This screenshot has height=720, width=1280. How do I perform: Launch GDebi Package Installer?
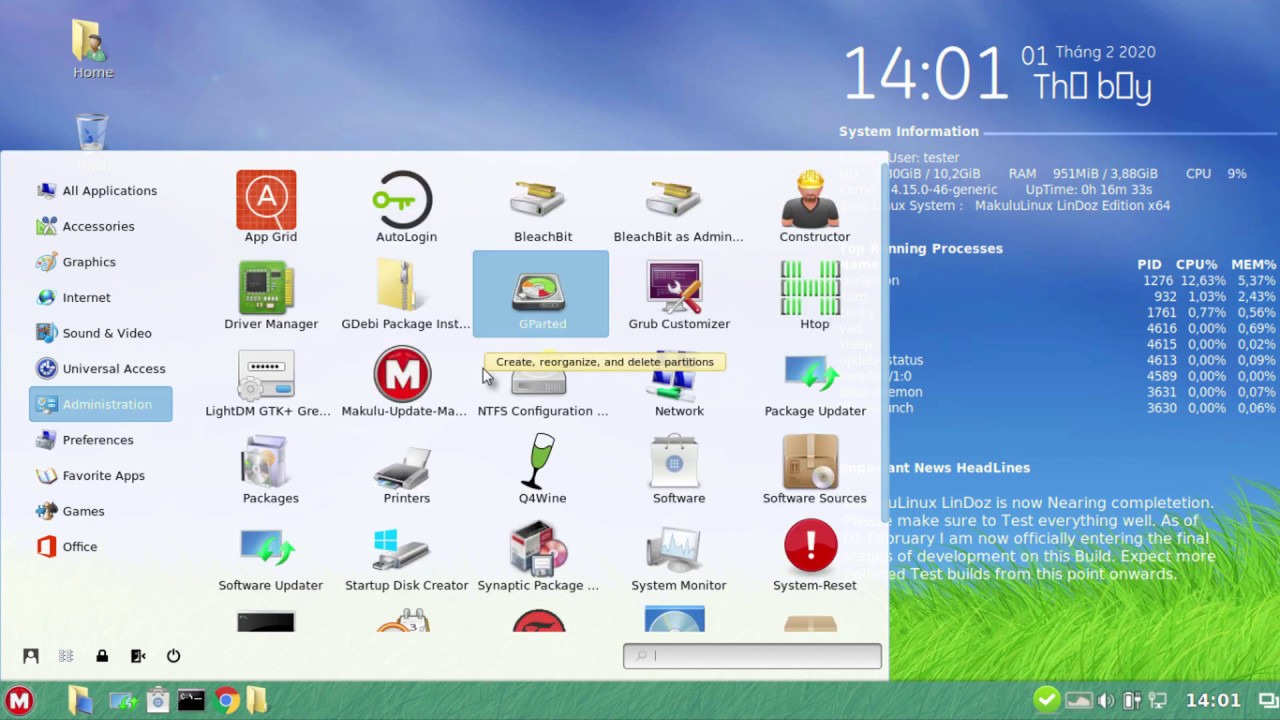point(406,294)
